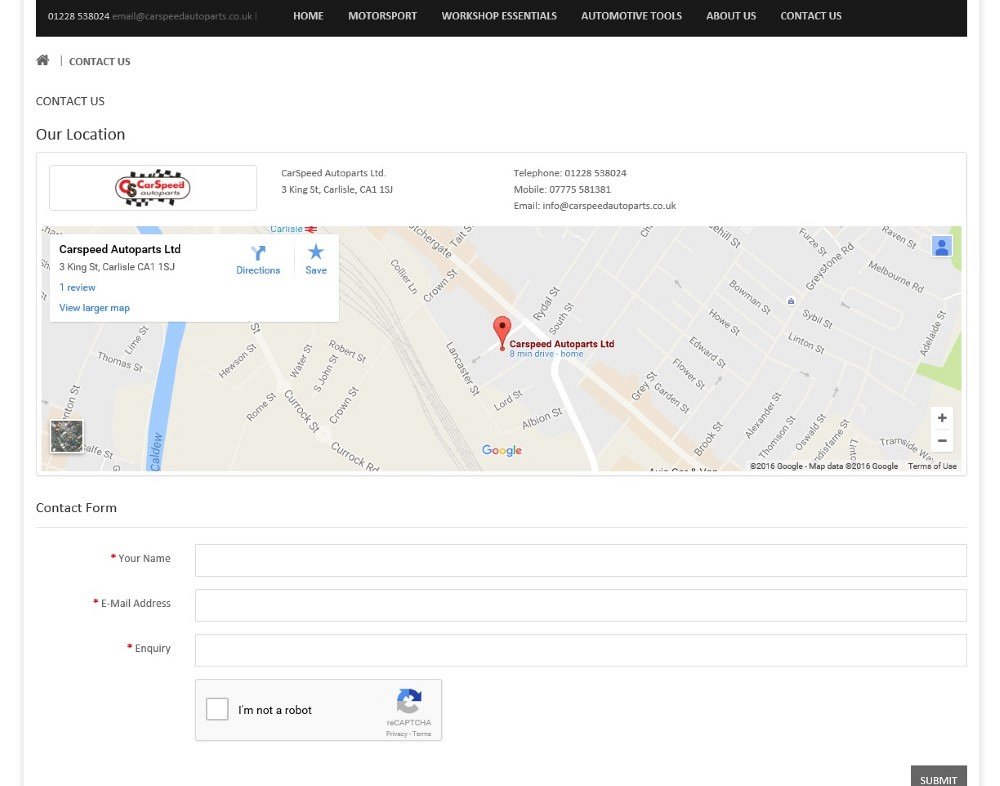Check the I'm not a robot checkbox
Viewport: 1000px width, 786px height.
pos(217,709)
